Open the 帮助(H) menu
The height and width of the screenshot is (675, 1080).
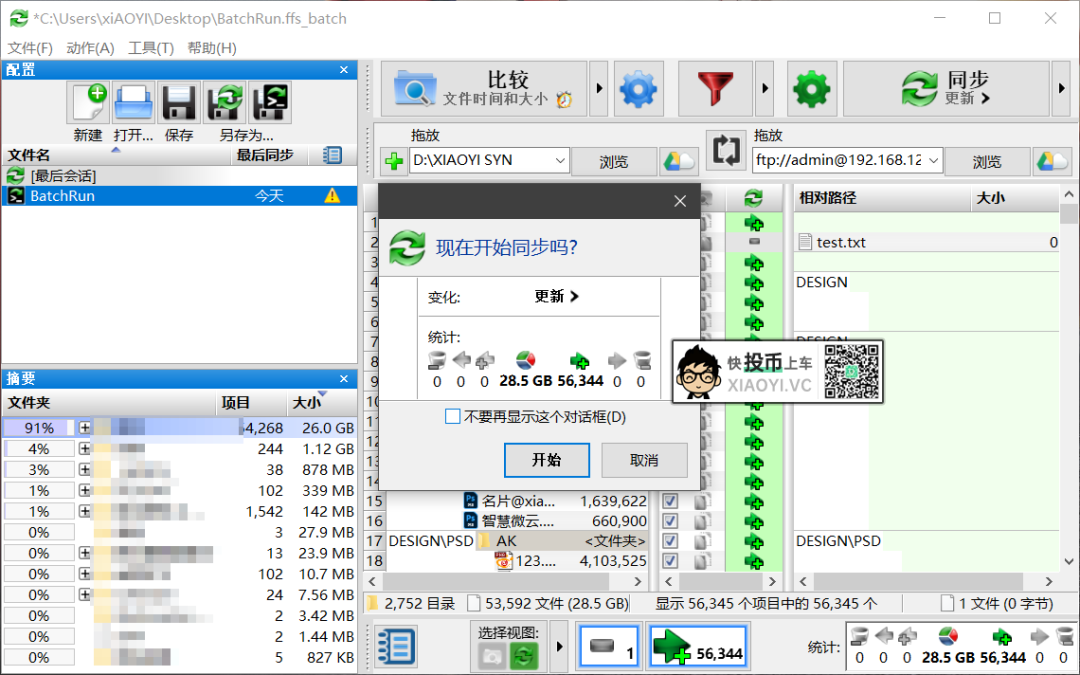coord(212,48)
